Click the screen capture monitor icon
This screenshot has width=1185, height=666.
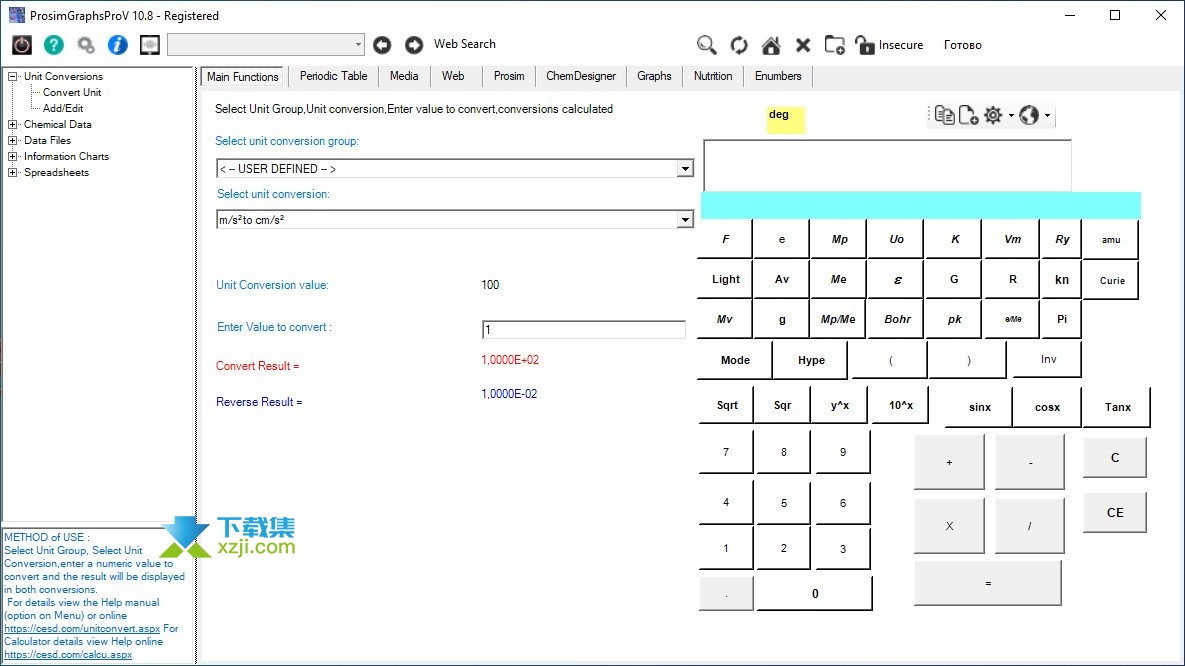click(150, 45)
